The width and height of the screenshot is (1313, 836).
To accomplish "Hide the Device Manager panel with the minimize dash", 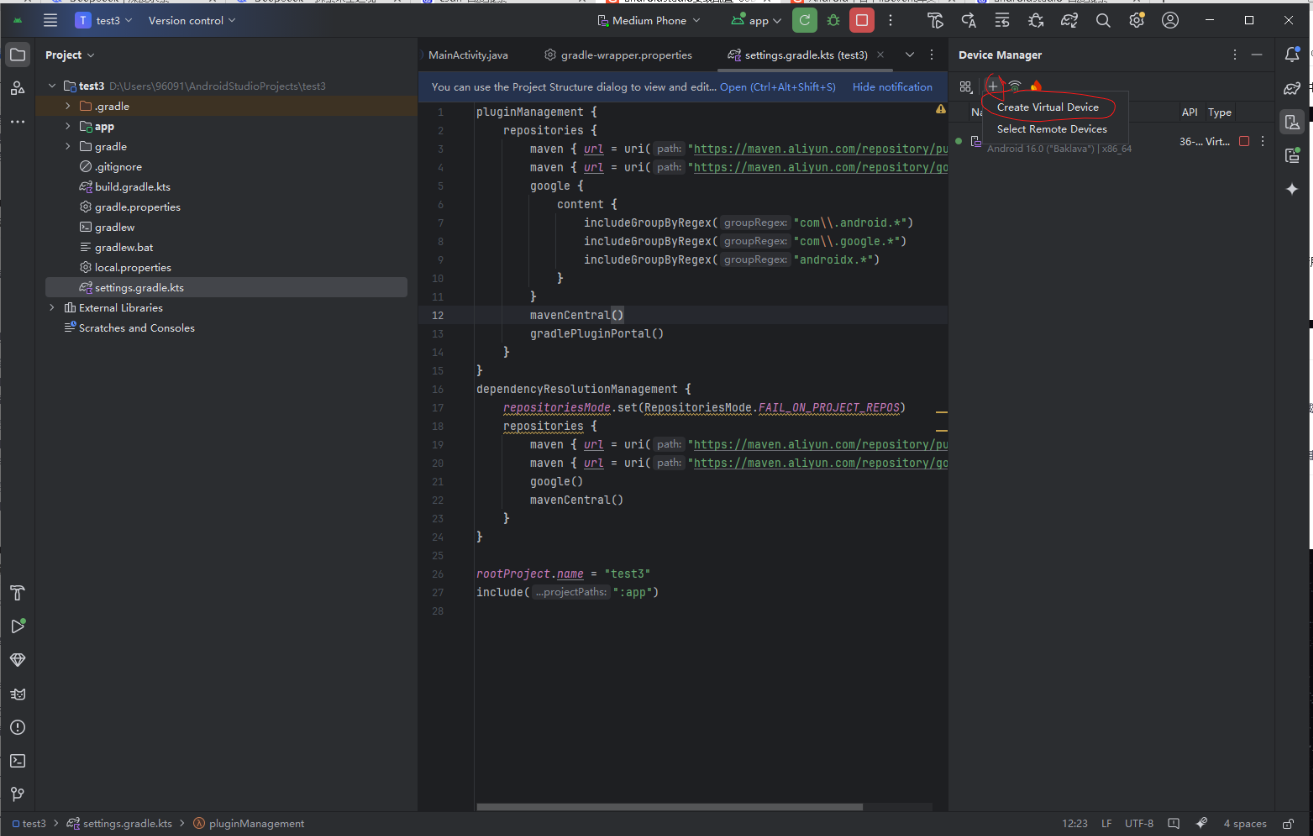I will pos(1257,55).
